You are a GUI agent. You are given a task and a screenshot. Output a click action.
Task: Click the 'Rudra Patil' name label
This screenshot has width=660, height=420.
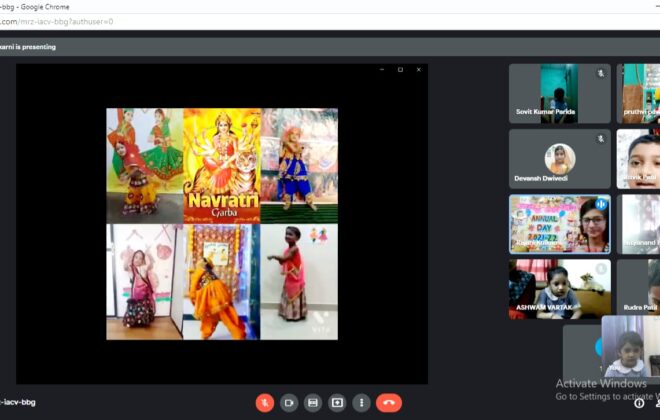coord(640,308)
